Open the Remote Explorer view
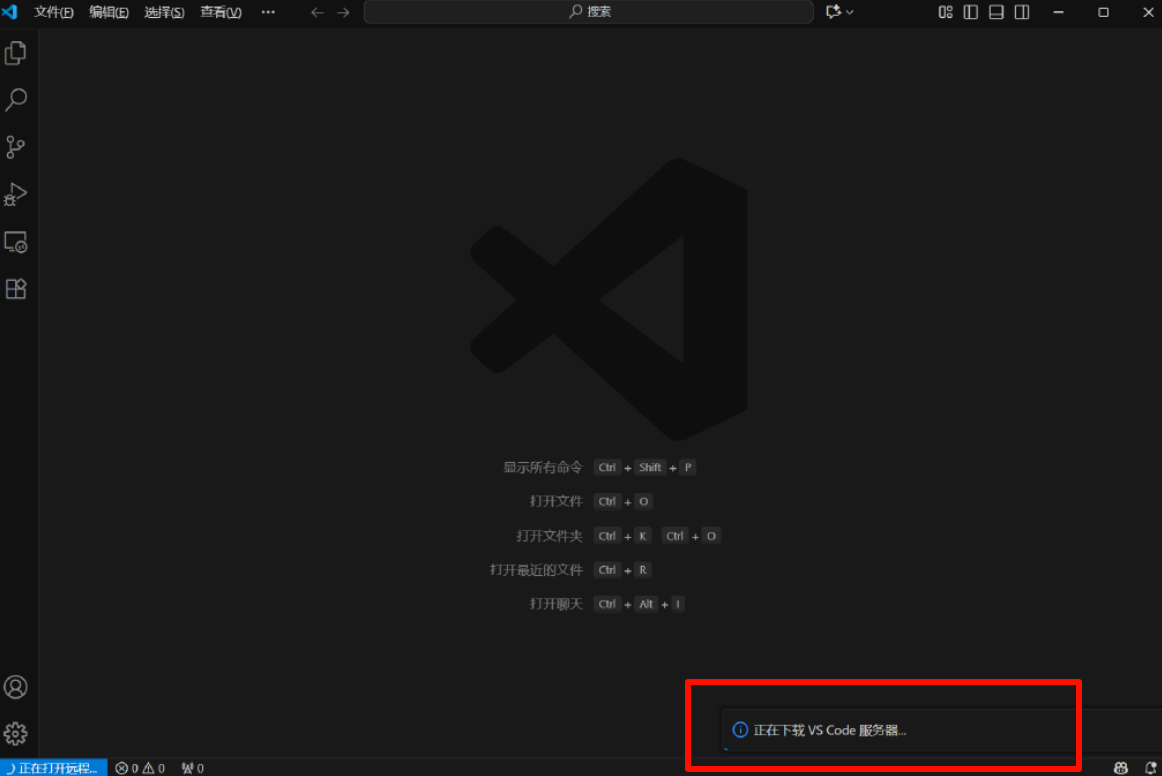The width and height of the screenshot is (1162, 776). (x=16, y=242)
